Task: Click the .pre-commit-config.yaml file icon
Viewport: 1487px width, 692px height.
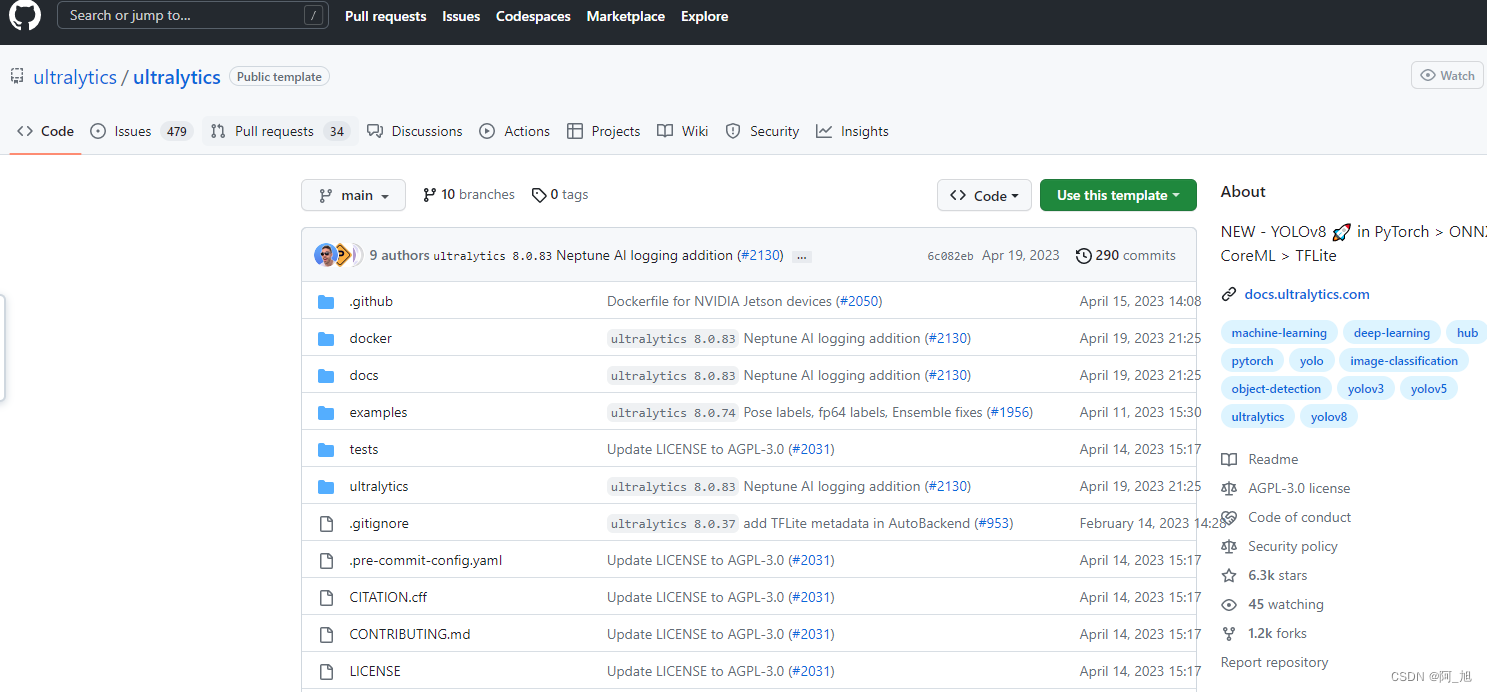Action: coord(325,561)
